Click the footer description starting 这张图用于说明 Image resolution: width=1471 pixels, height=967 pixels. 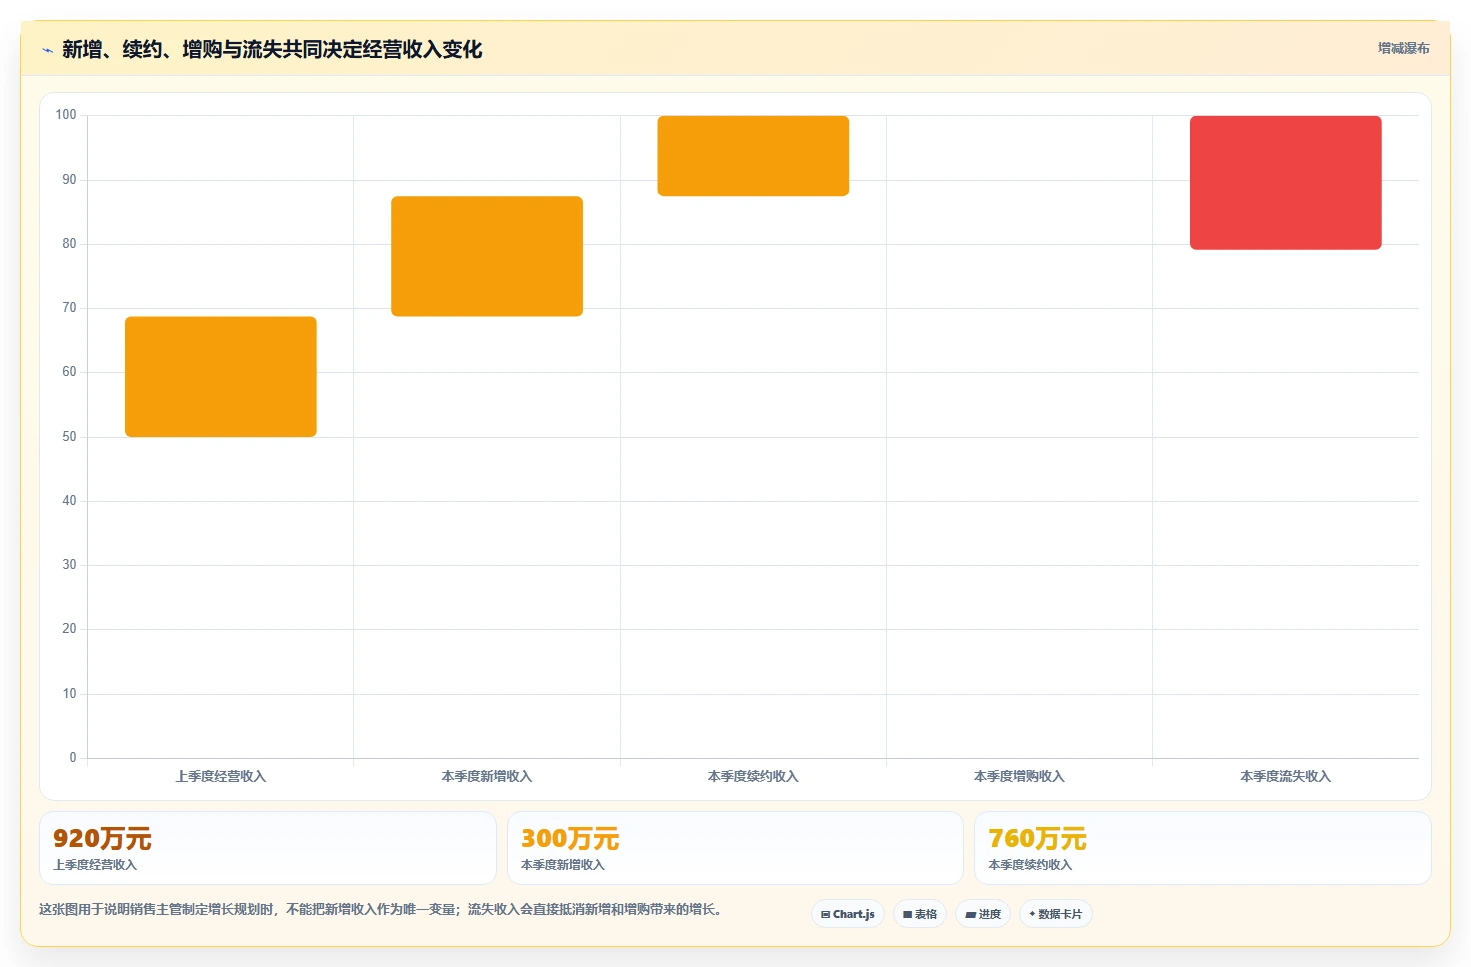(x=381, y=909)
